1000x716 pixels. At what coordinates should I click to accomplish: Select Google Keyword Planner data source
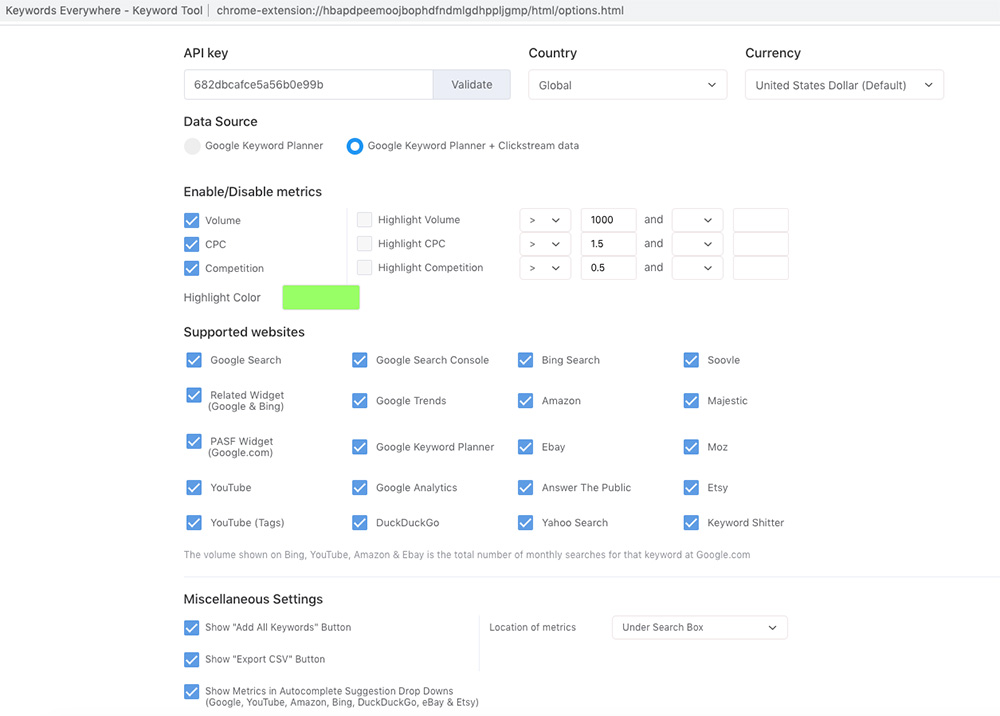coord(192,146)
